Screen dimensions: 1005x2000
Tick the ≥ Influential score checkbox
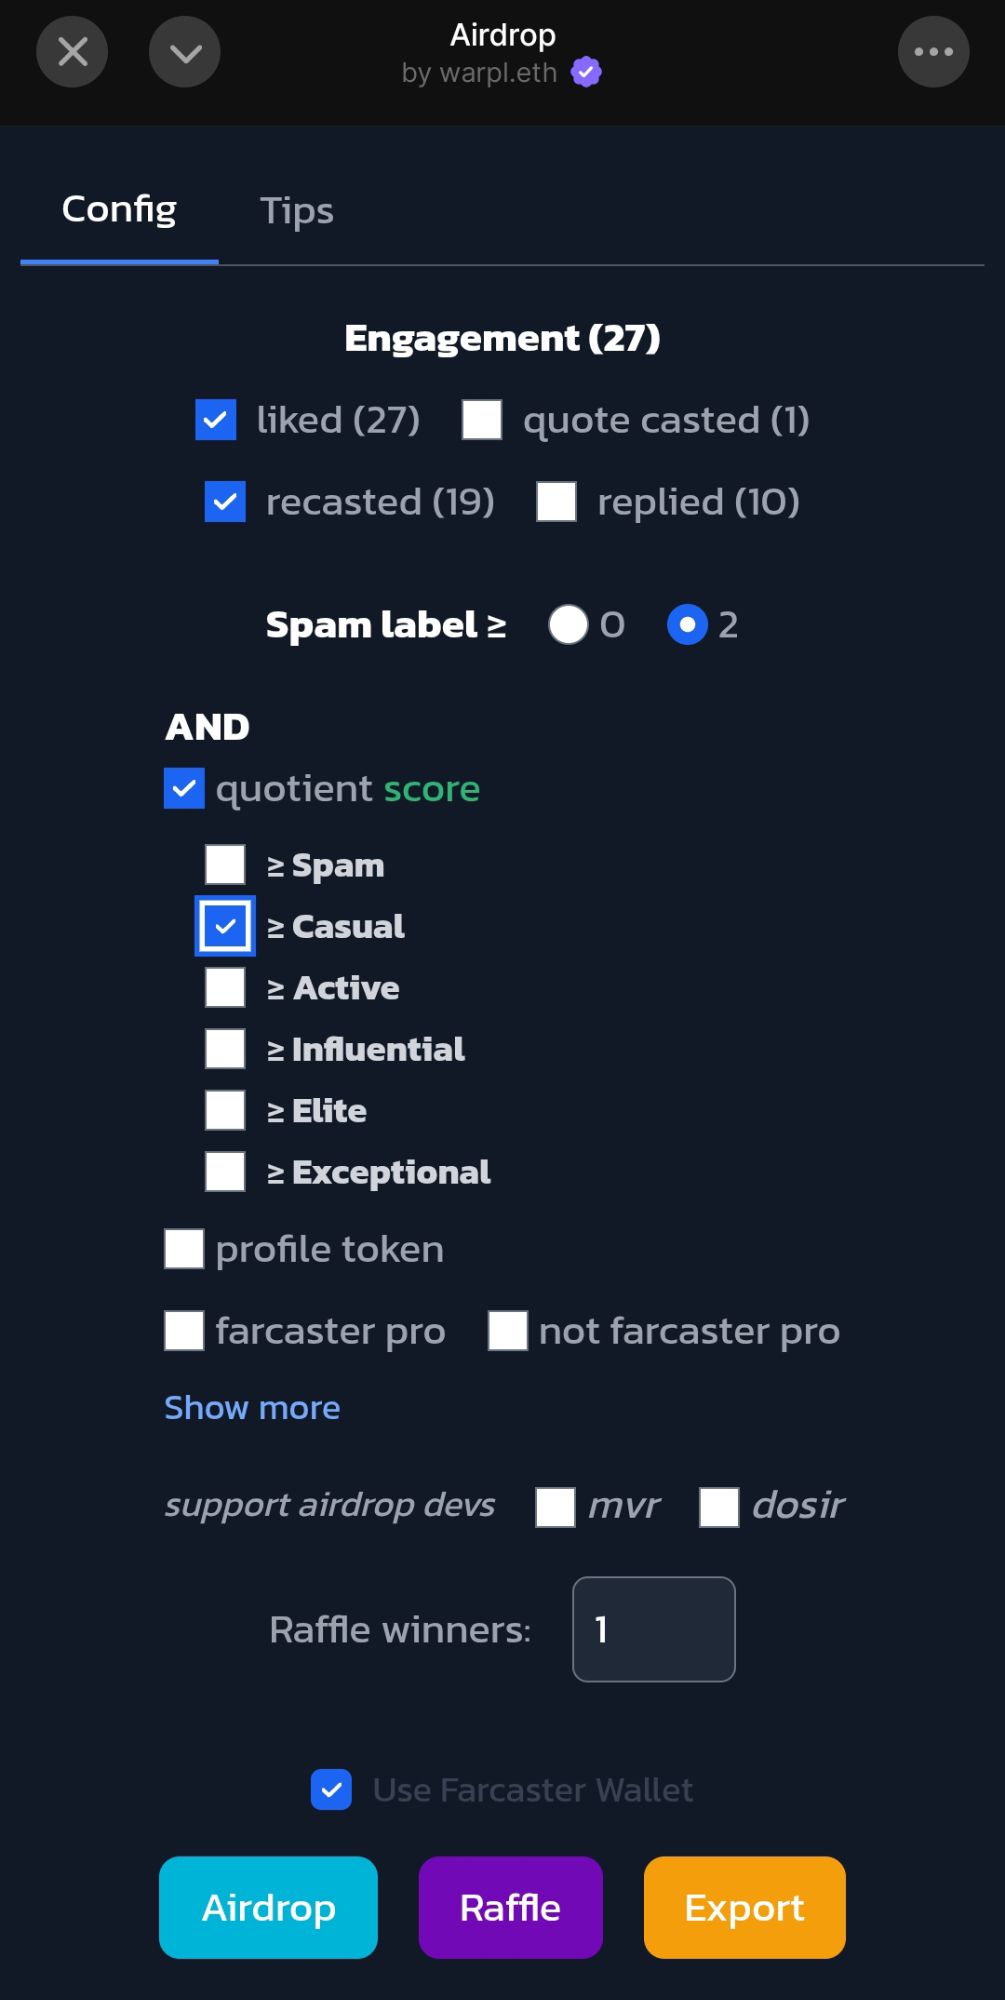point(225,1049)
